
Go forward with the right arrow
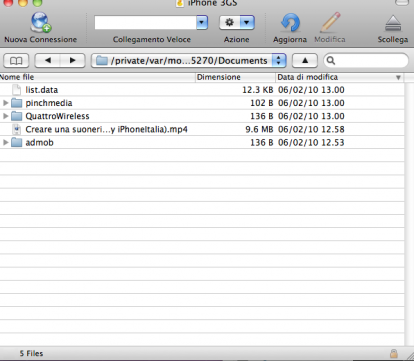point(73,61)
